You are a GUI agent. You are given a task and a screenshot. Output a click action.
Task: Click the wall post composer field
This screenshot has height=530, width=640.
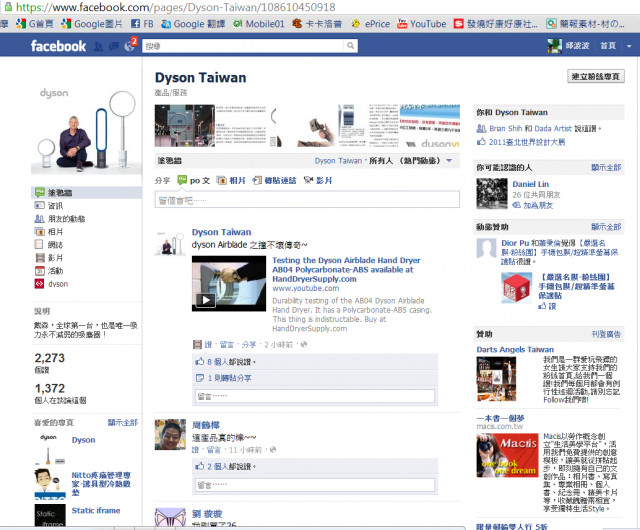[x=307, y=200]
